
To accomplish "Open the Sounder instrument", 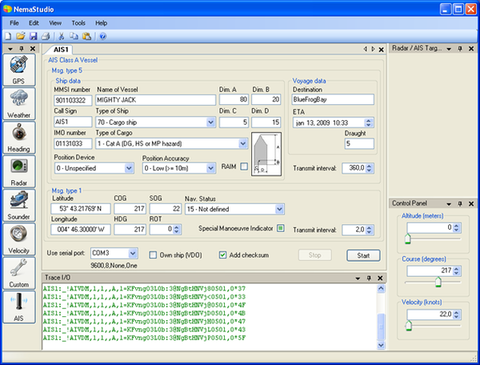I will [x=19, y=205].
